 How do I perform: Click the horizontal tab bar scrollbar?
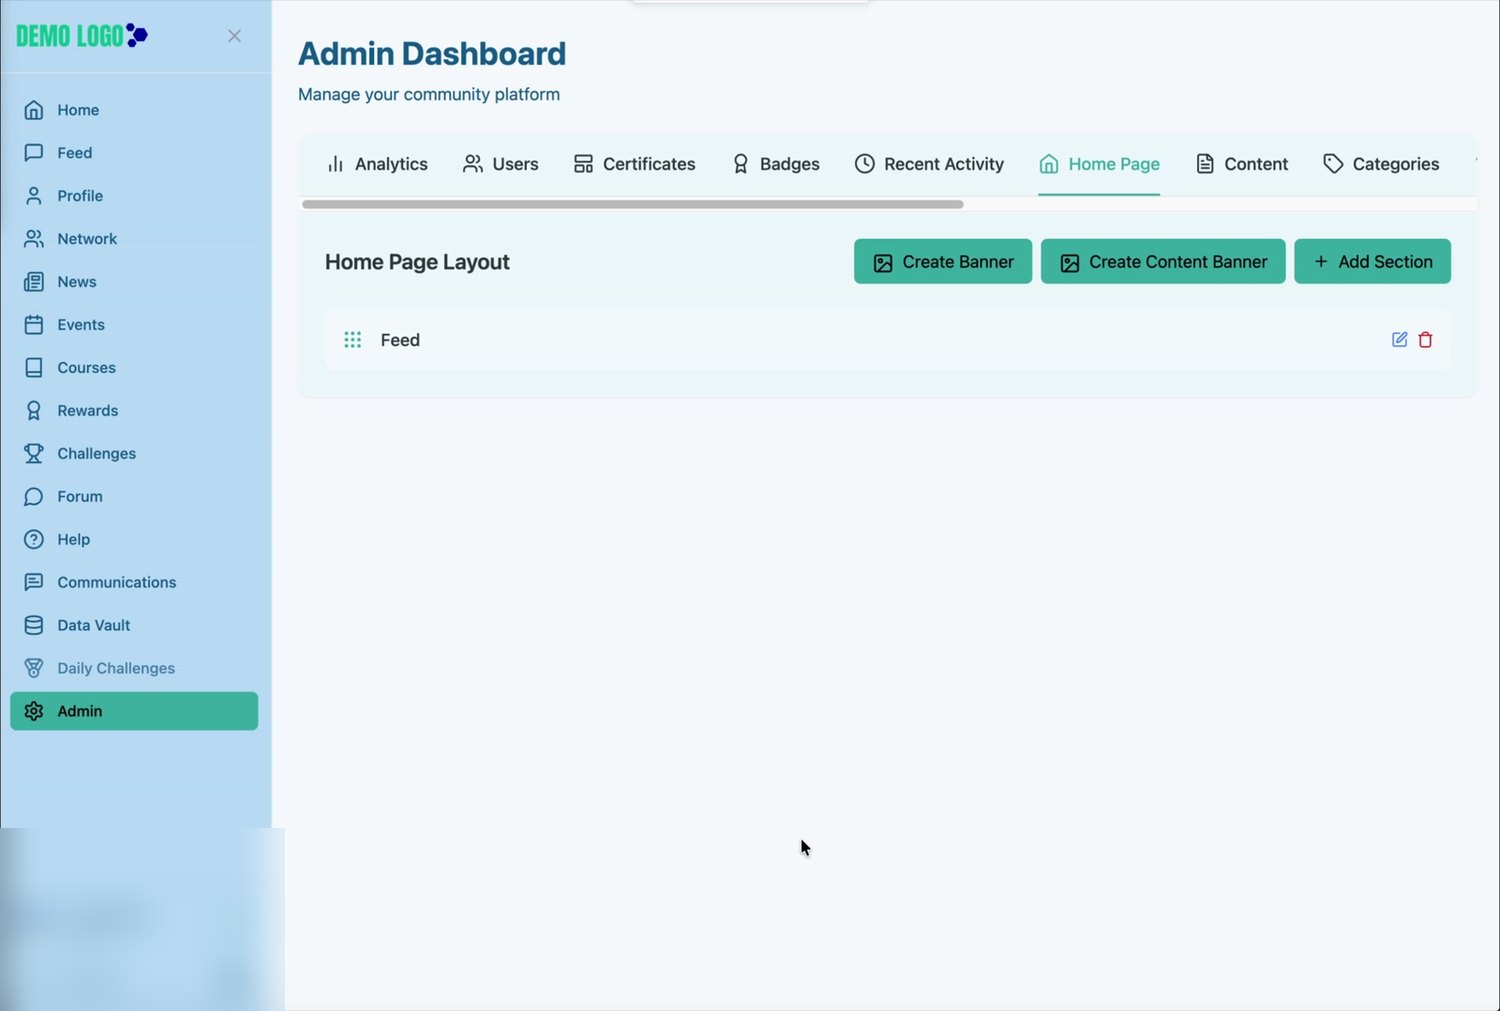pos(633,204)
